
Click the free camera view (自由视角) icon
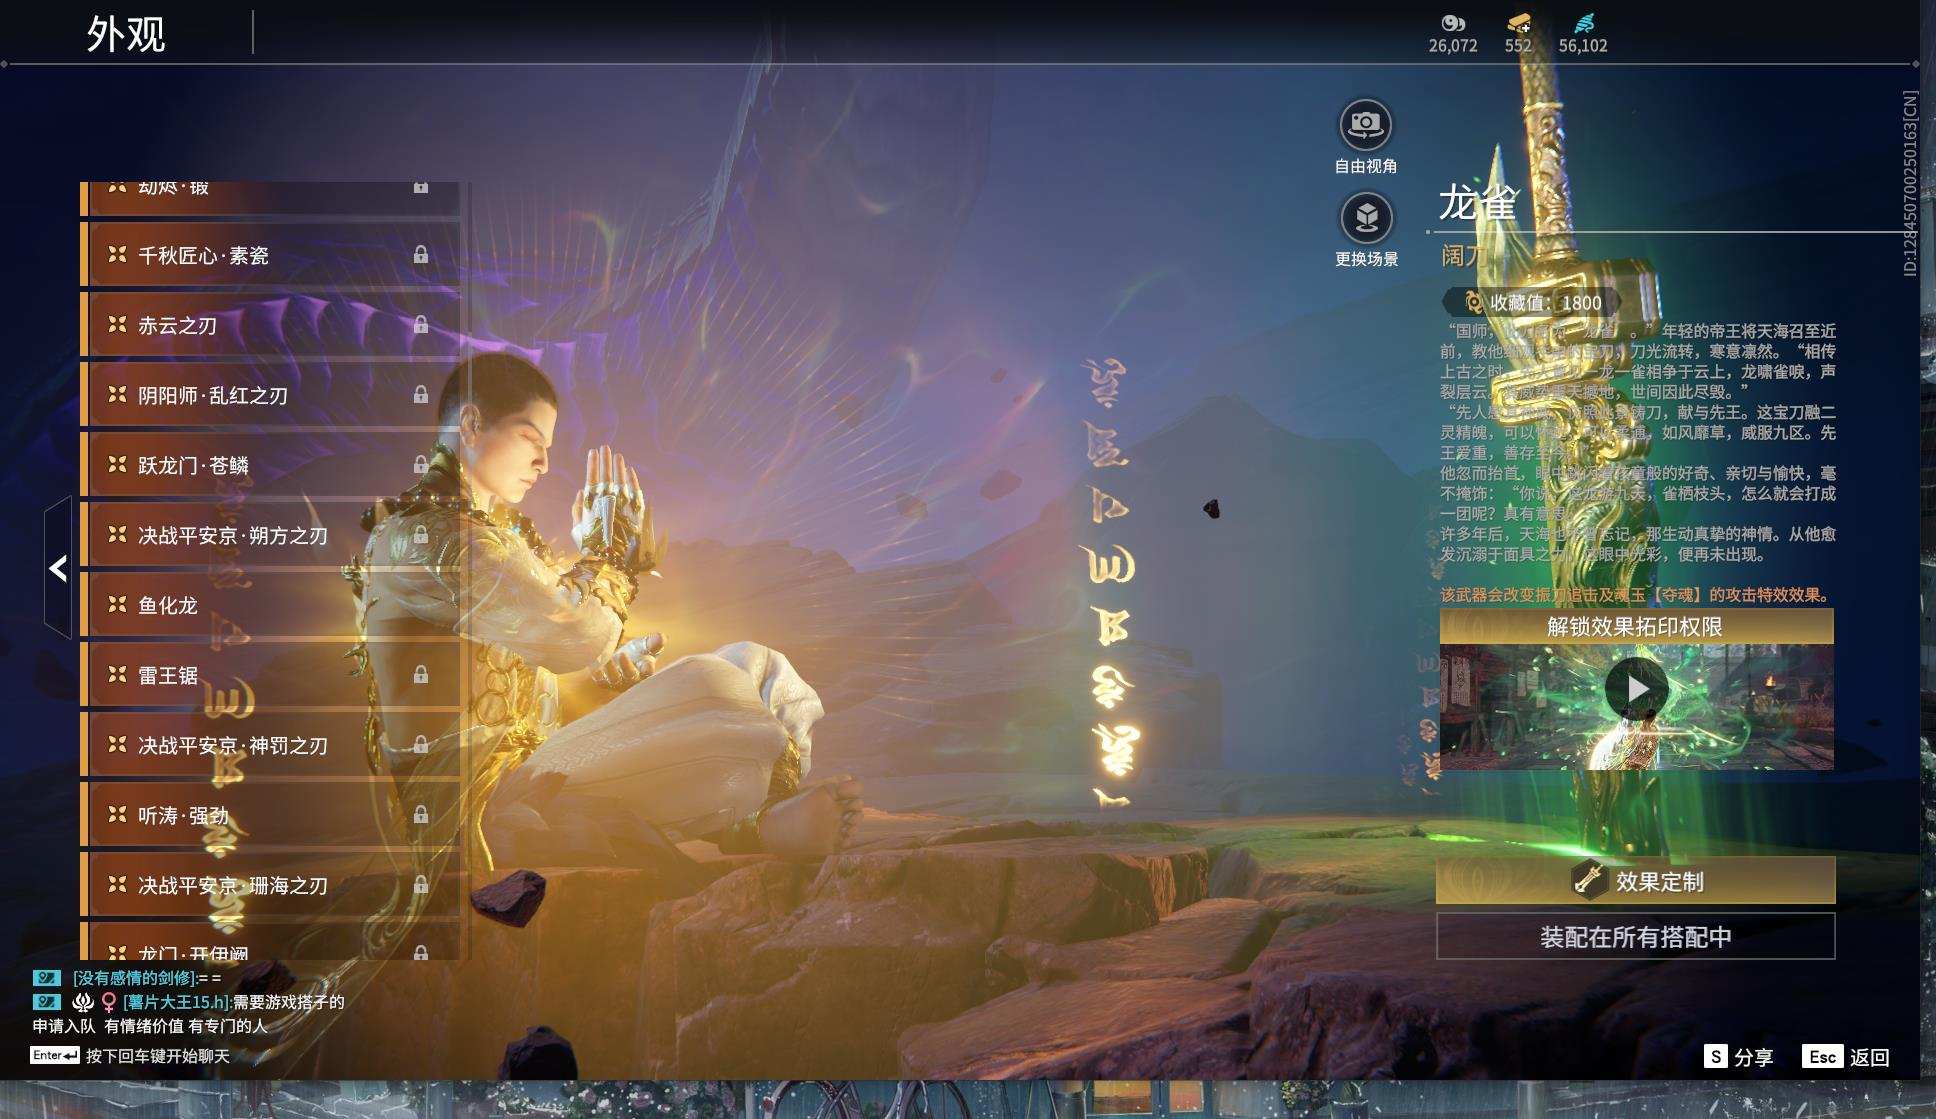[1365, 125]
